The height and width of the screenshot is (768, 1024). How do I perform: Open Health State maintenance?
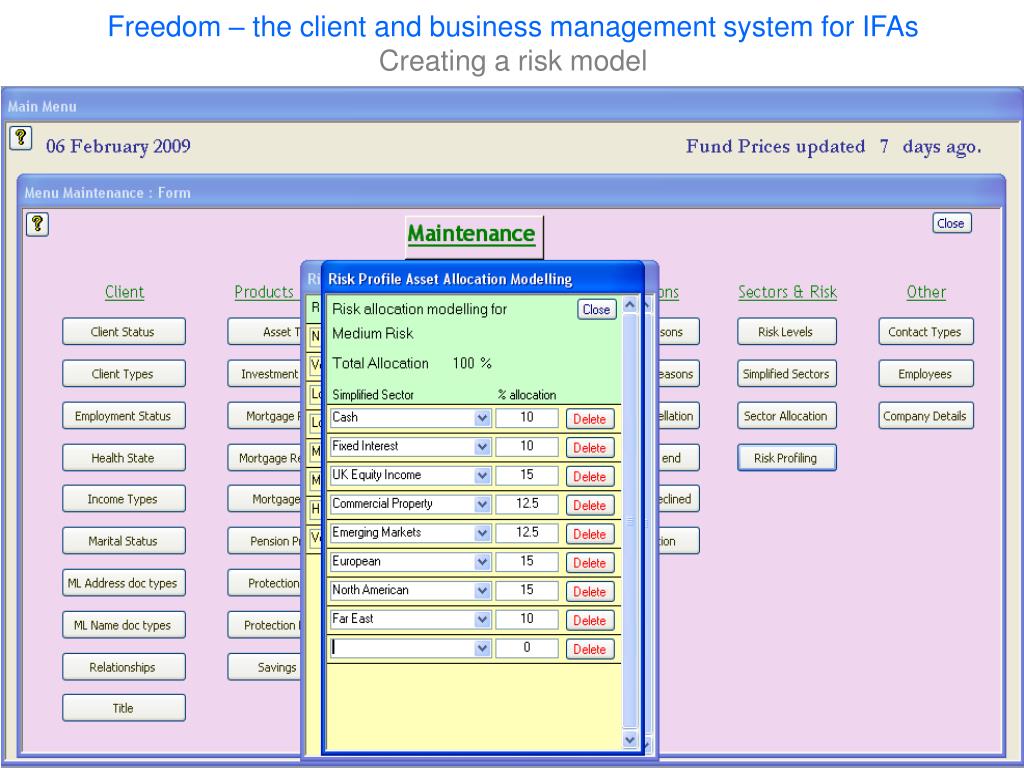[123, 457]
